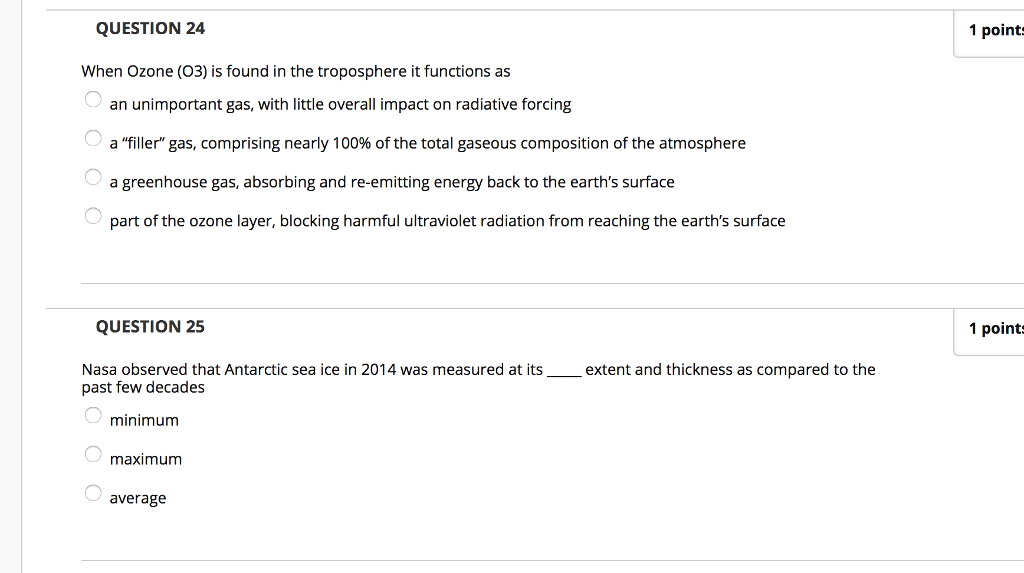
Task: Select 'average' answer option
Action: pos(93,493)
